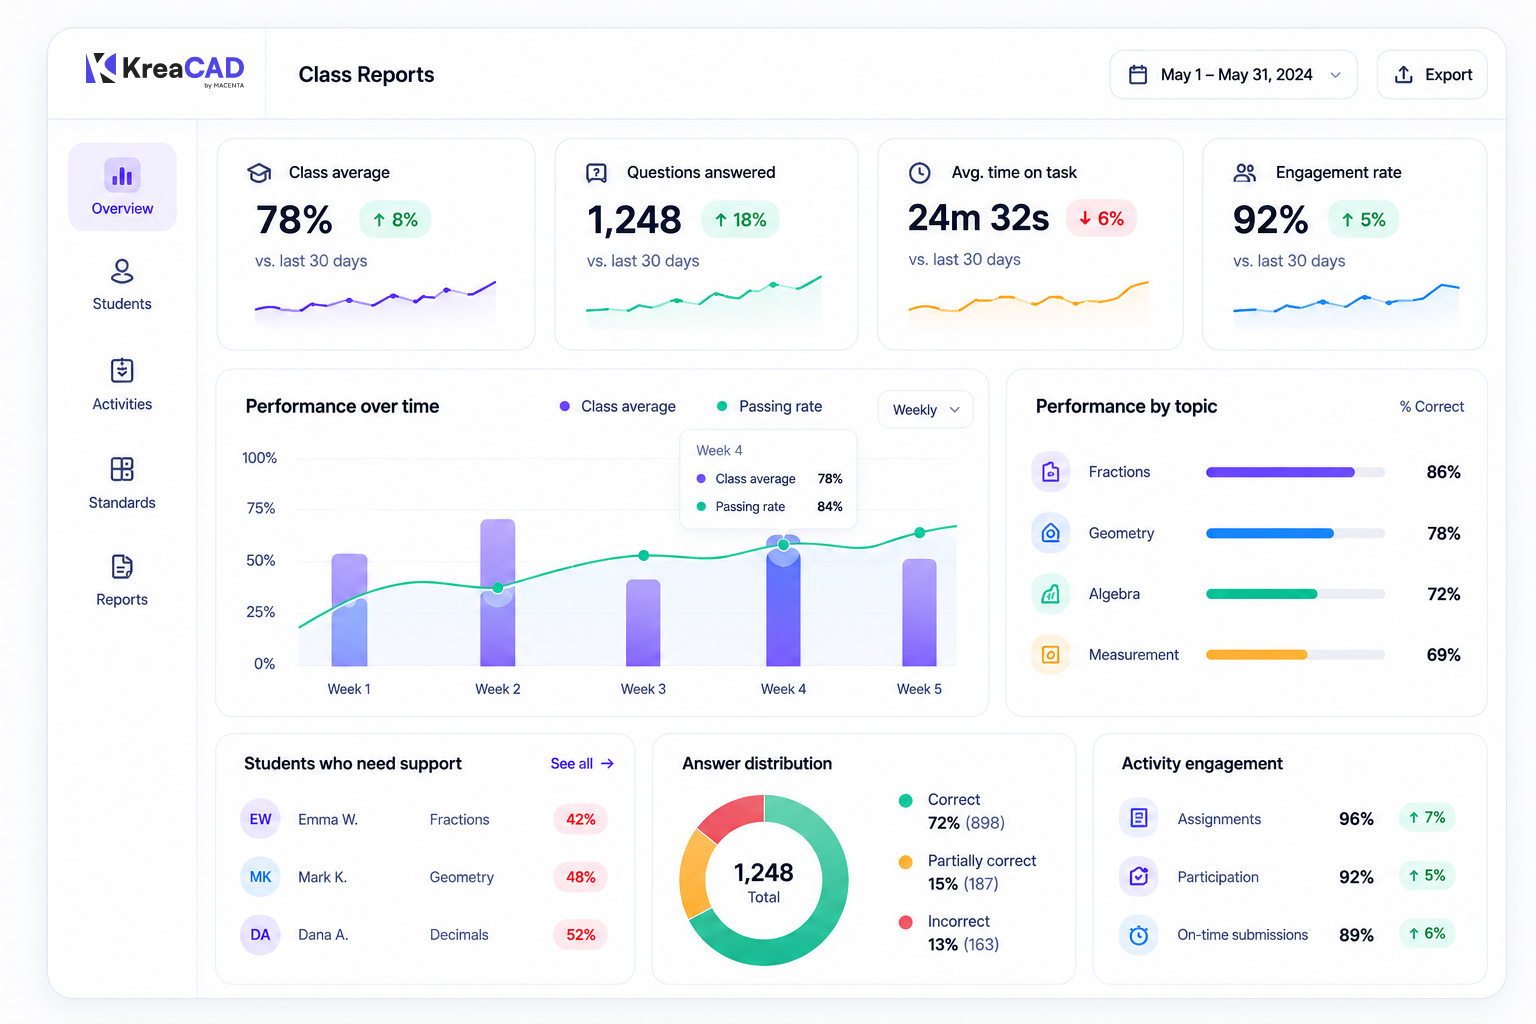Go to Activities in the sidebar
This screenshot has height=1024, width=1536.
[122, 385]
